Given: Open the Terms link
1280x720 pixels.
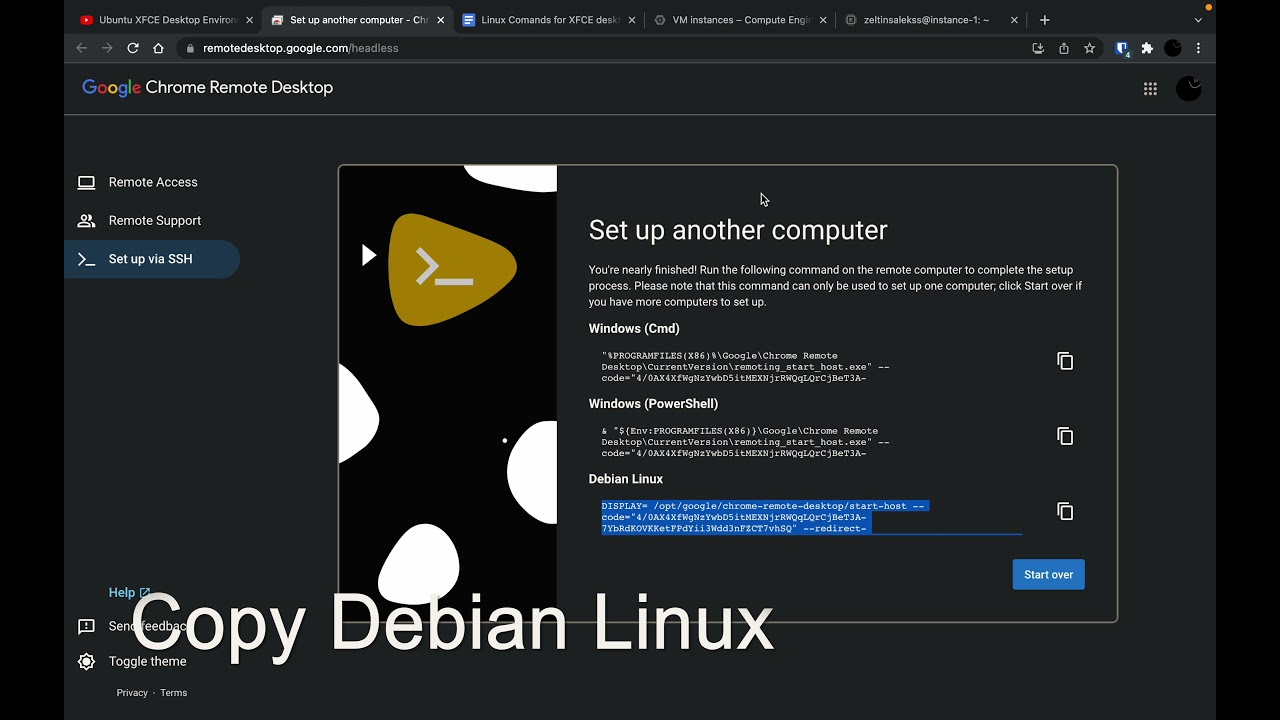Looking at the screenshot, I should coord(174,693).
